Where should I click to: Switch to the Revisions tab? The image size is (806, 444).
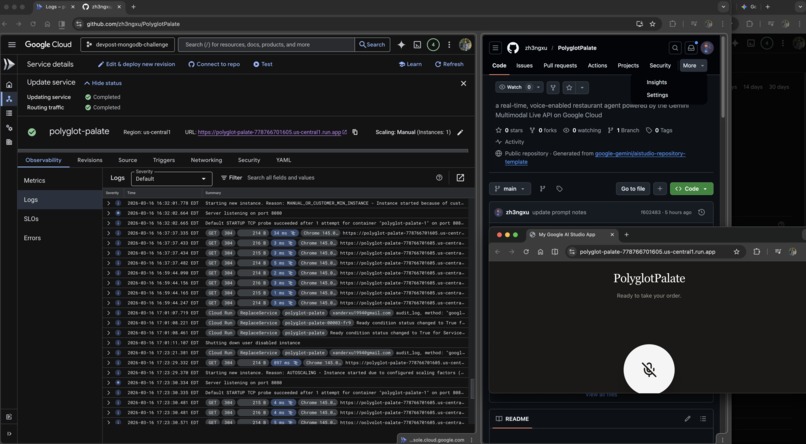90,160
